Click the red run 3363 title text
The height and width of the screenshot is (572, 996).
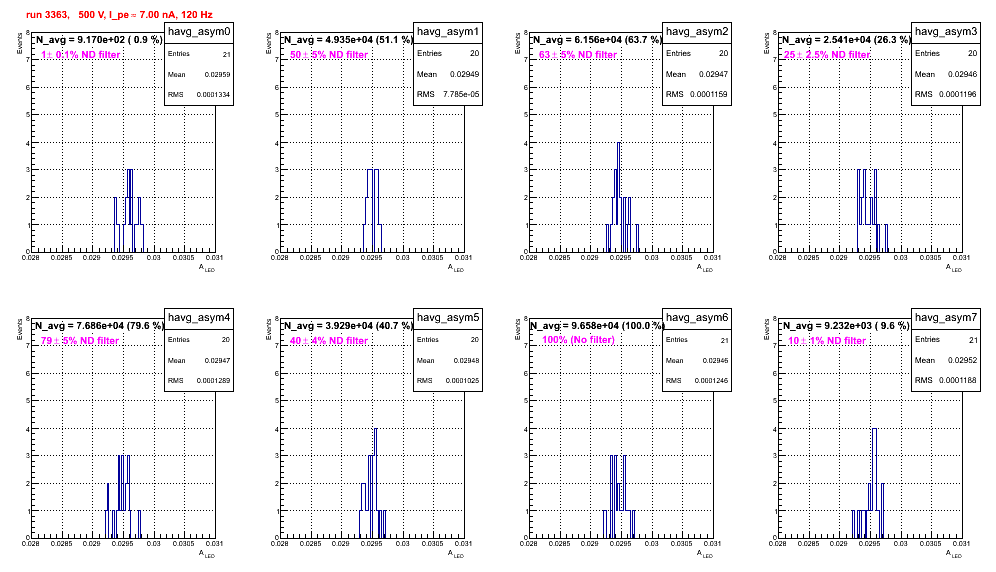(x=119, y=15)
